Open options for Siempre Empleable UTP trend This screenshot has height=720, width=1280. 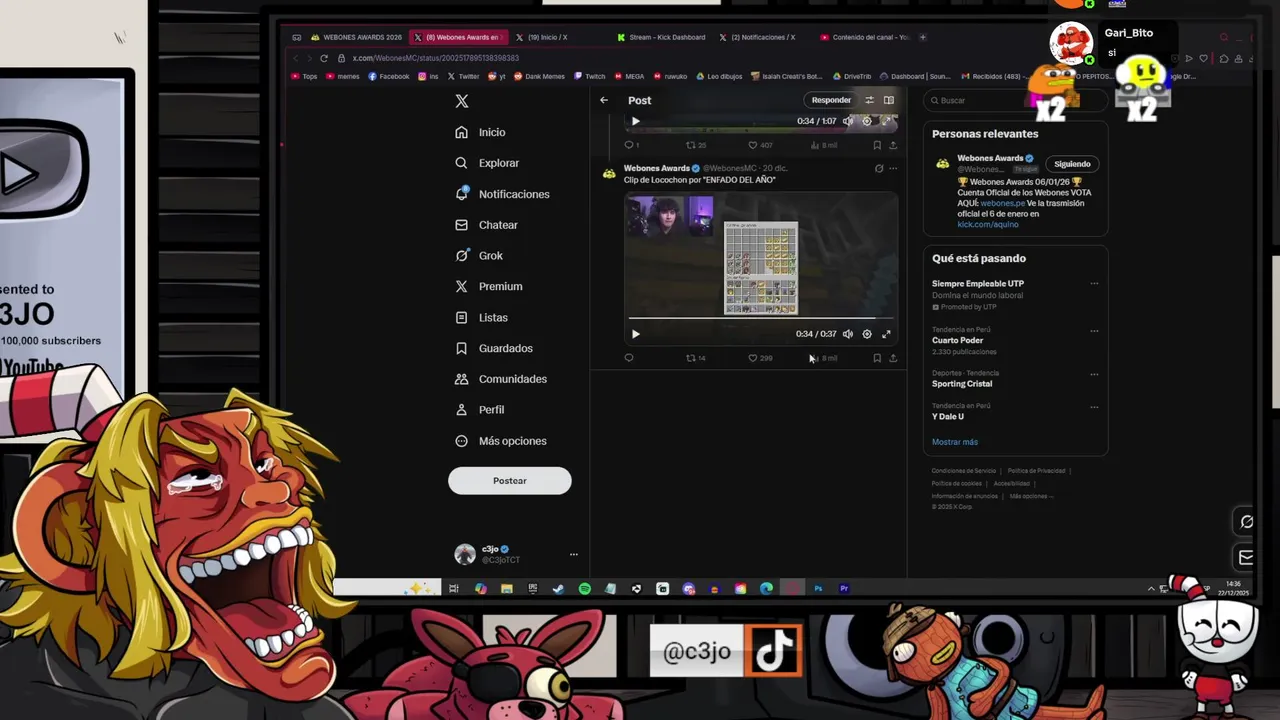point(1094,283)
